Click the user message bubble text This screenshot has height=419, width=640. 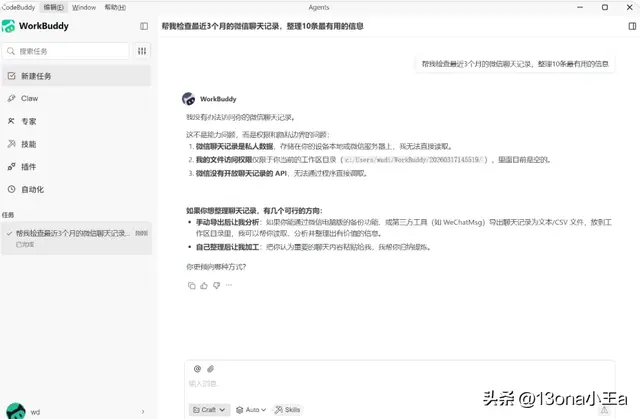click(x=515, y=64)
